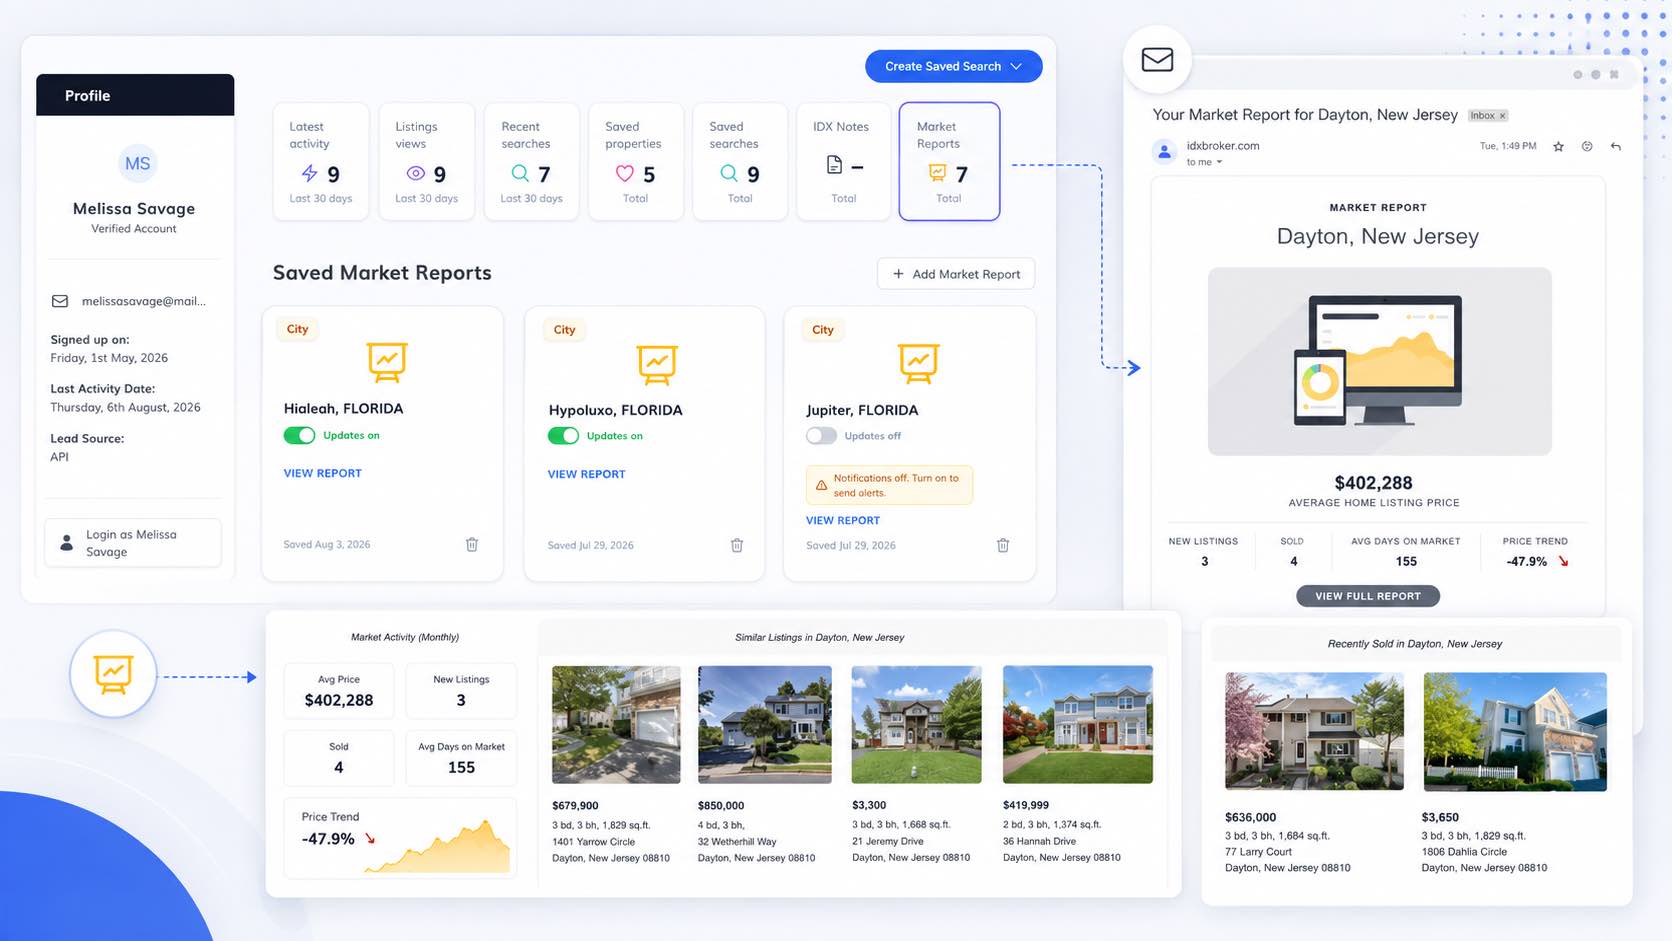This screenshot has height=941, width=1672.
Task: Click the Sold 4 card in Market Activity
Action: coord(339,758)
